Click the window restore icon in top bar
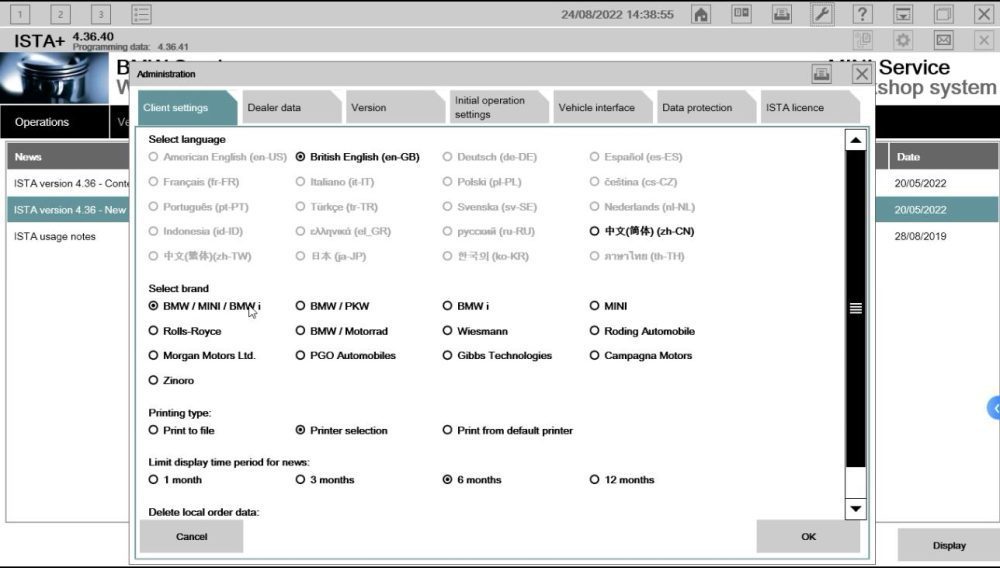Screen dimensions: 1000x568 pos(943,14)
